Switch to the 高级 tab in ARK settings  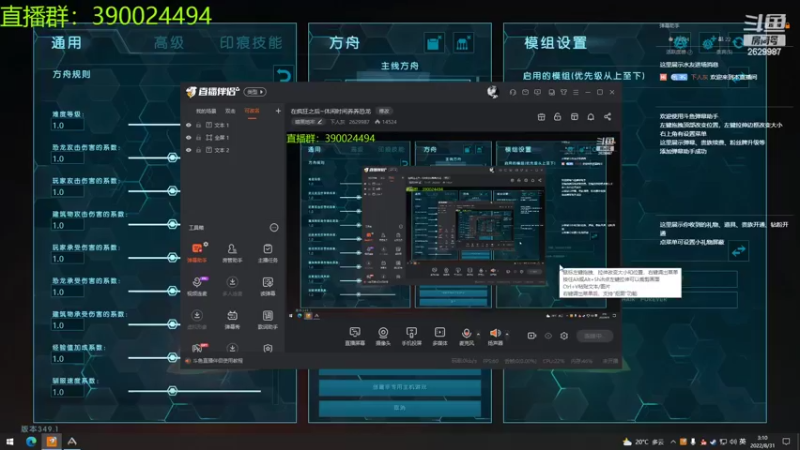click(x=169, y=43)
